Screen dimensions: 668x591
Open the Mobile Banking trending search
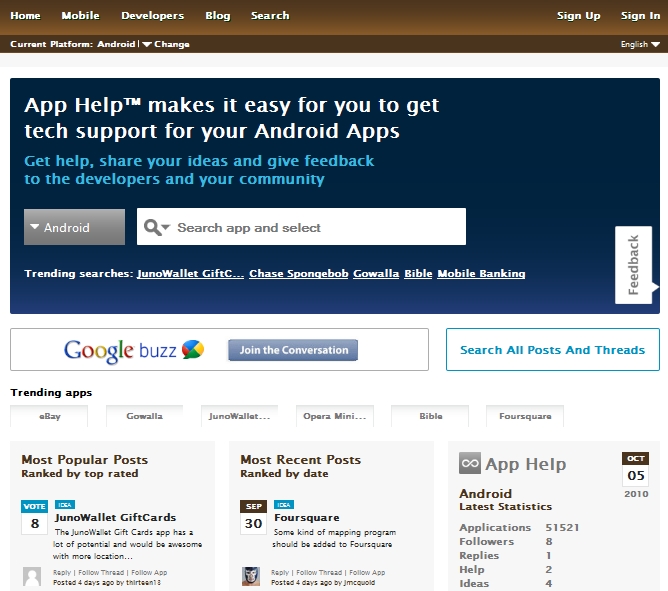(481, 274)
